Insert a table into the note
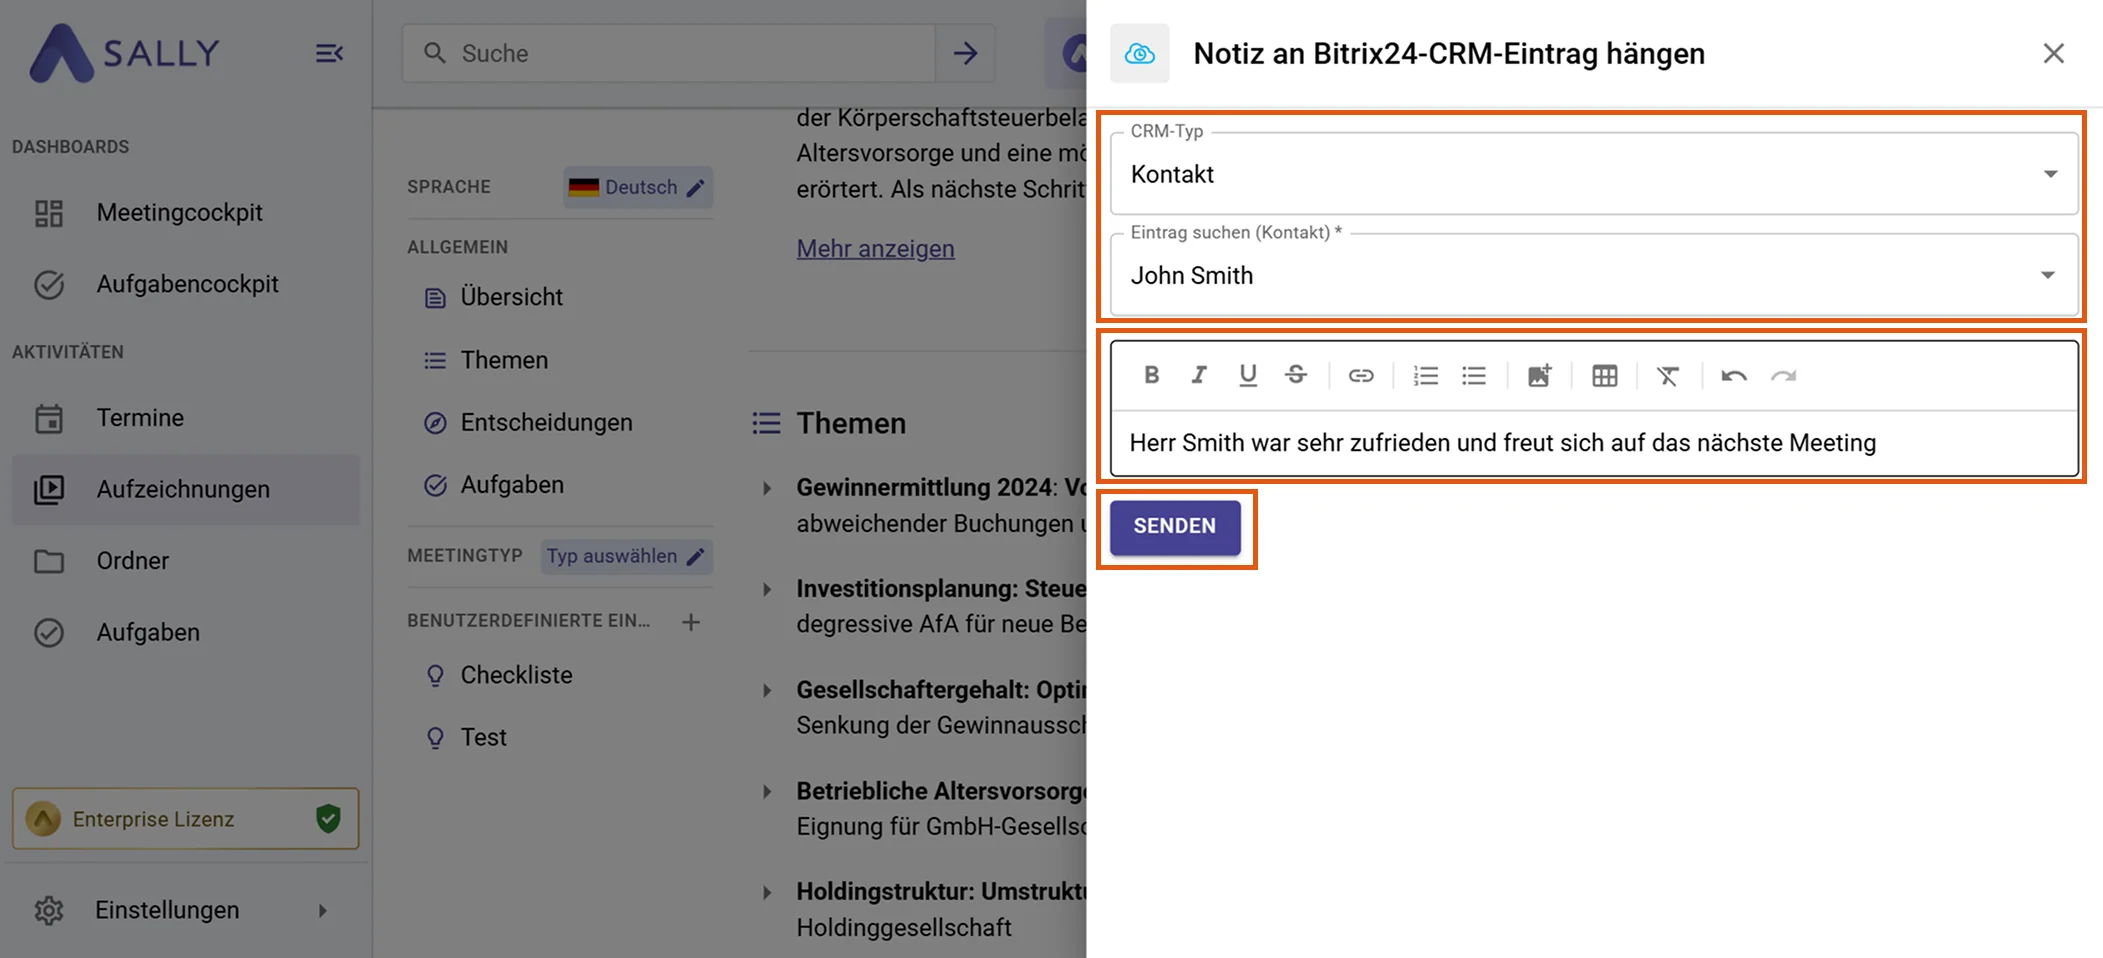 (x=1605, y=375)
